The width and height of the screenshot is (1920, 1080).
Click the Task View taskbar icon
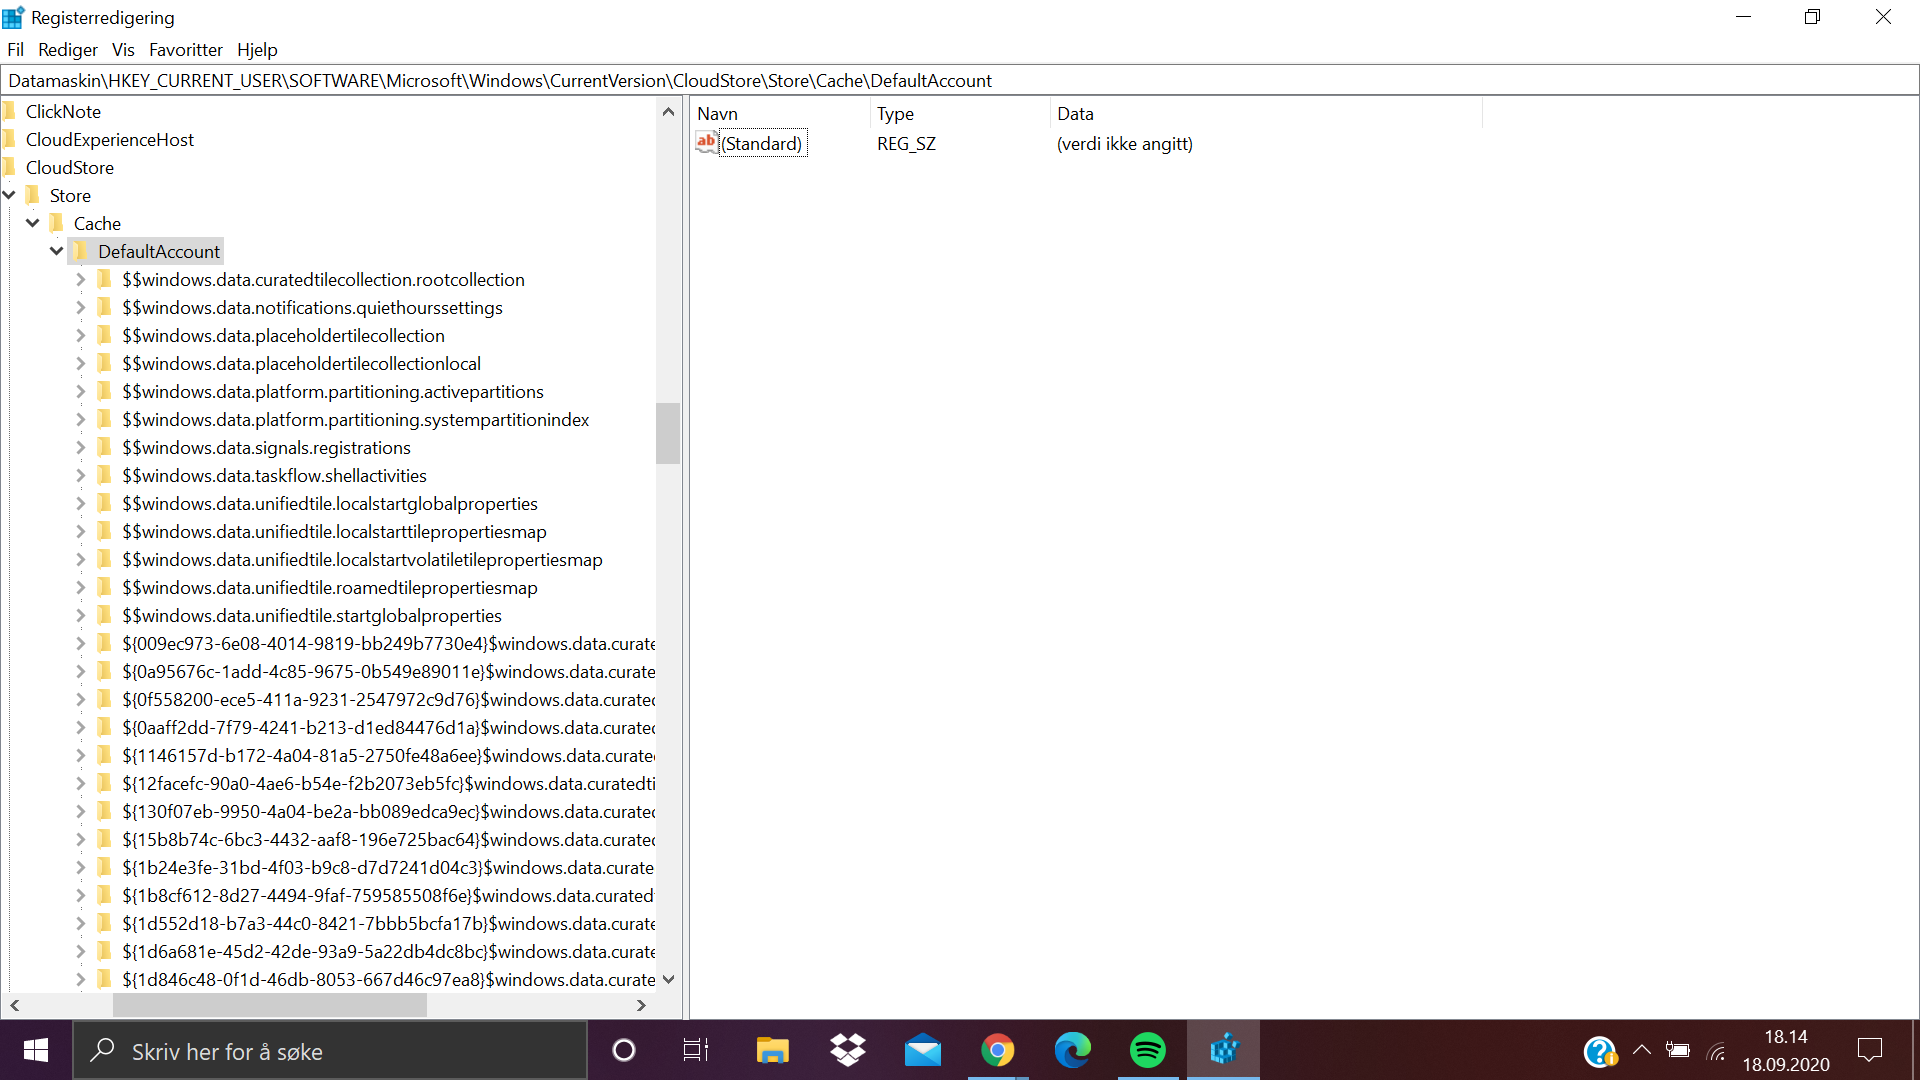point(696,1050)
